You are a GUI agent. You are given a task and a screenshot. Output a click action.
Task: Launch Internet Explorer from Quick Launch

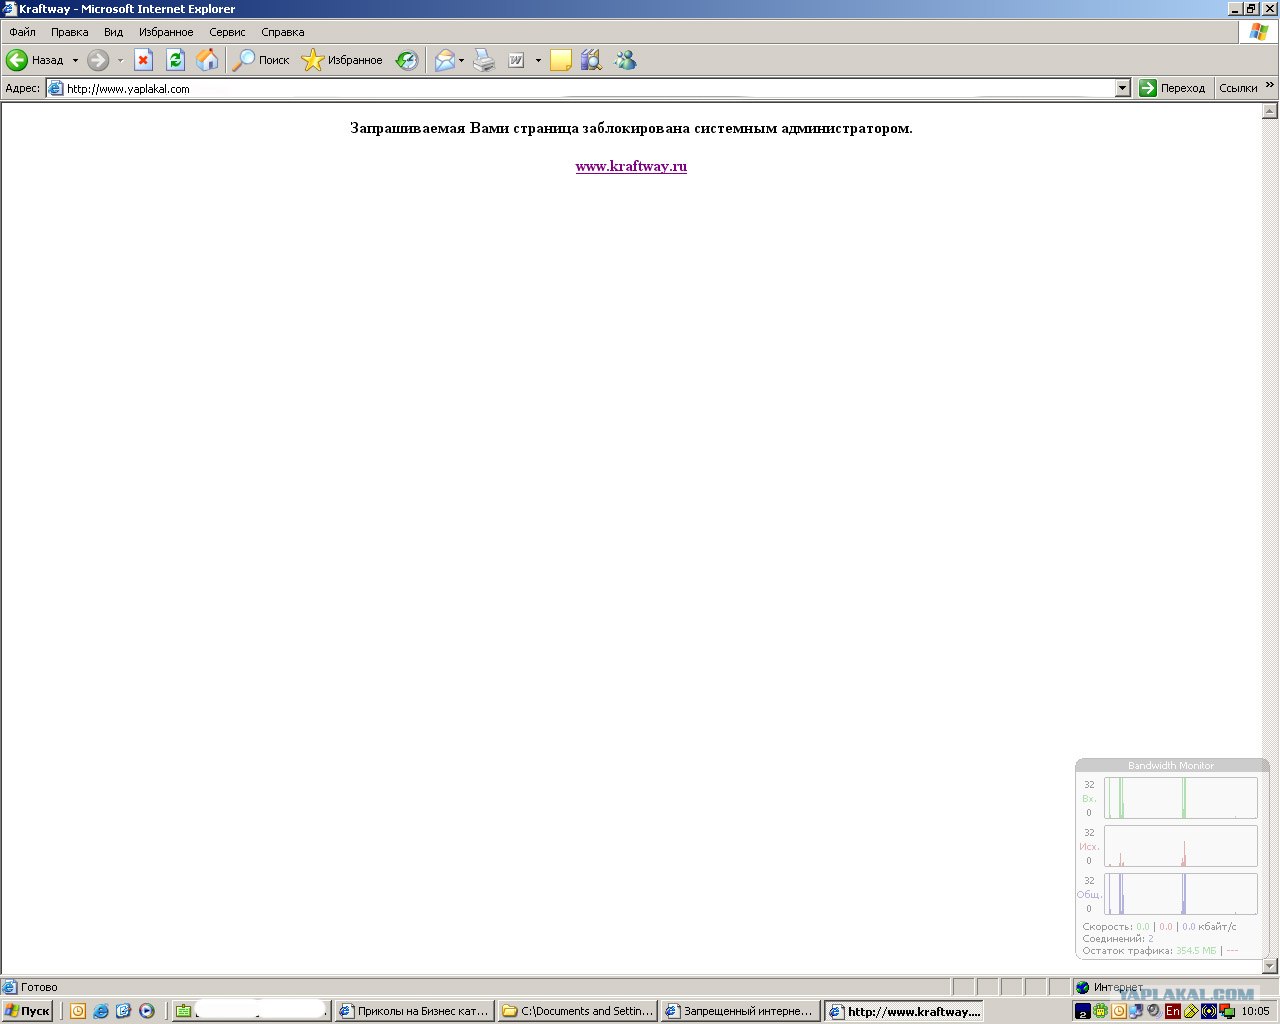click(x=101, y=1011)
